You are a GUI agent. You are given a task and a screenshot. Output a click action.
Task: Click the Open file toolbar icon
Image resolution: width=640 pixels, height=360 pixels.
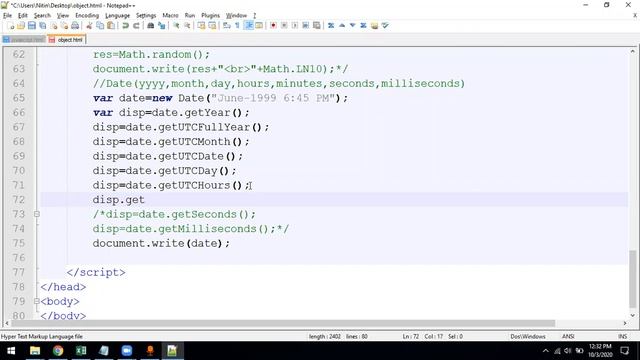[21, 26]
